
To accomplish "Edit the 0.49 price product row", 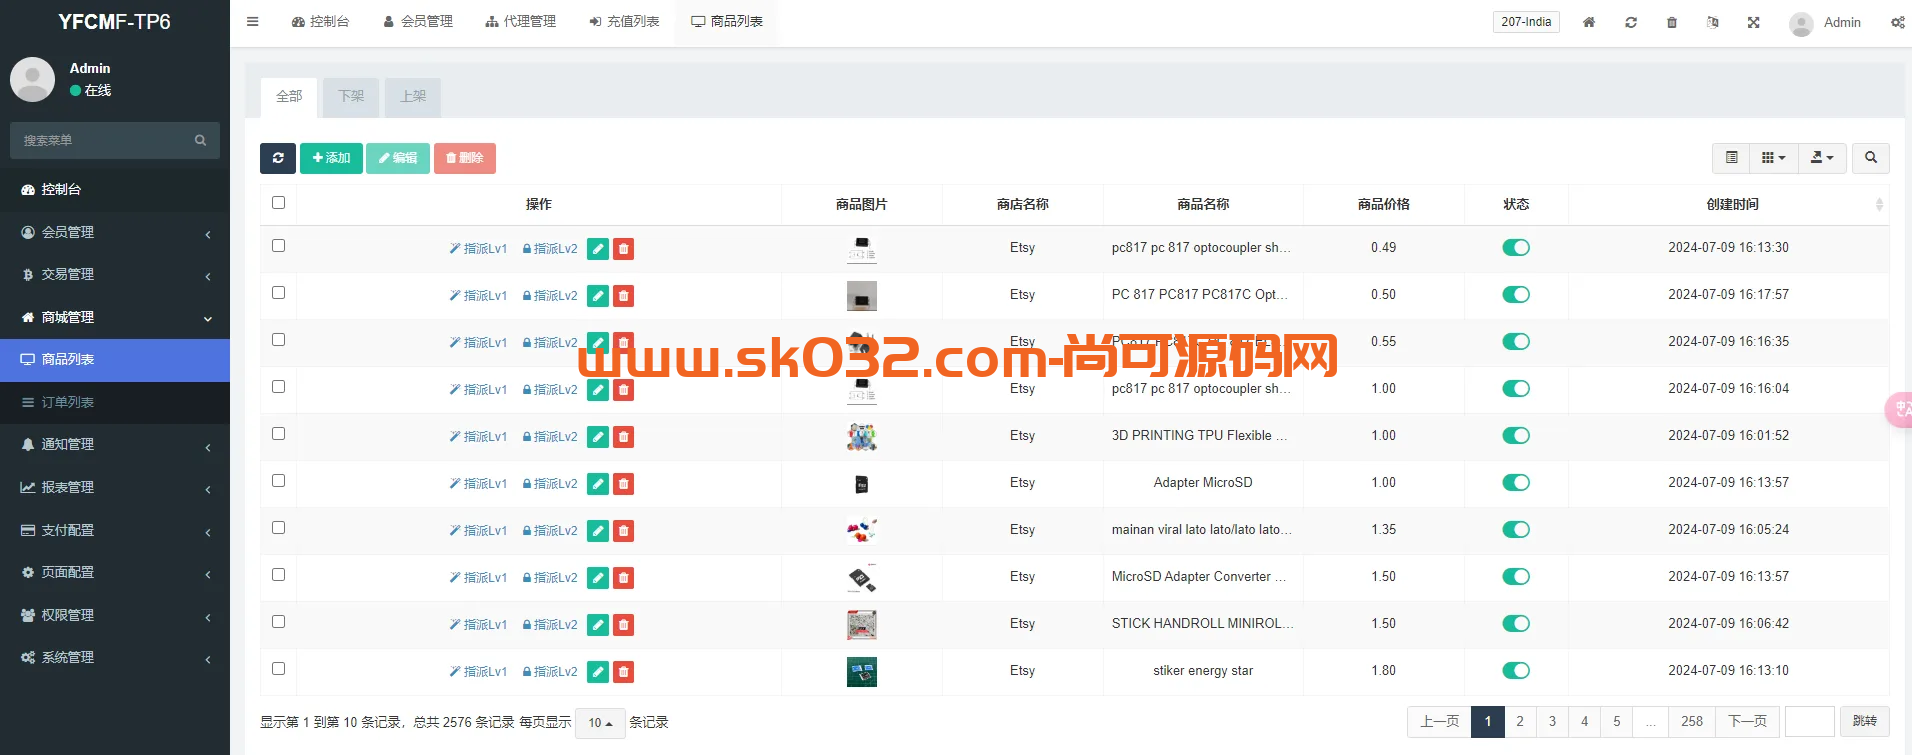I will pyautogui.click(x=598, y=249).
